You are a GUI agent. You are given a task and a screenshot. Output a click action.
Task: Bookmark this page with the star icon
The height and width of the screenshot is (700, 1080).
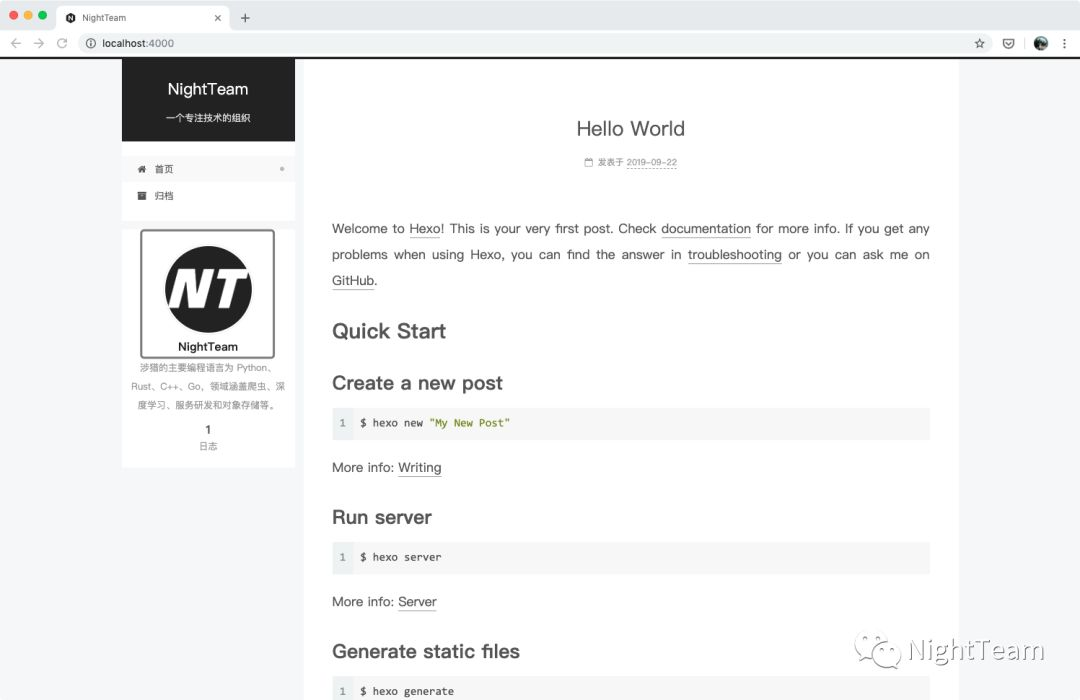[979, 43]
